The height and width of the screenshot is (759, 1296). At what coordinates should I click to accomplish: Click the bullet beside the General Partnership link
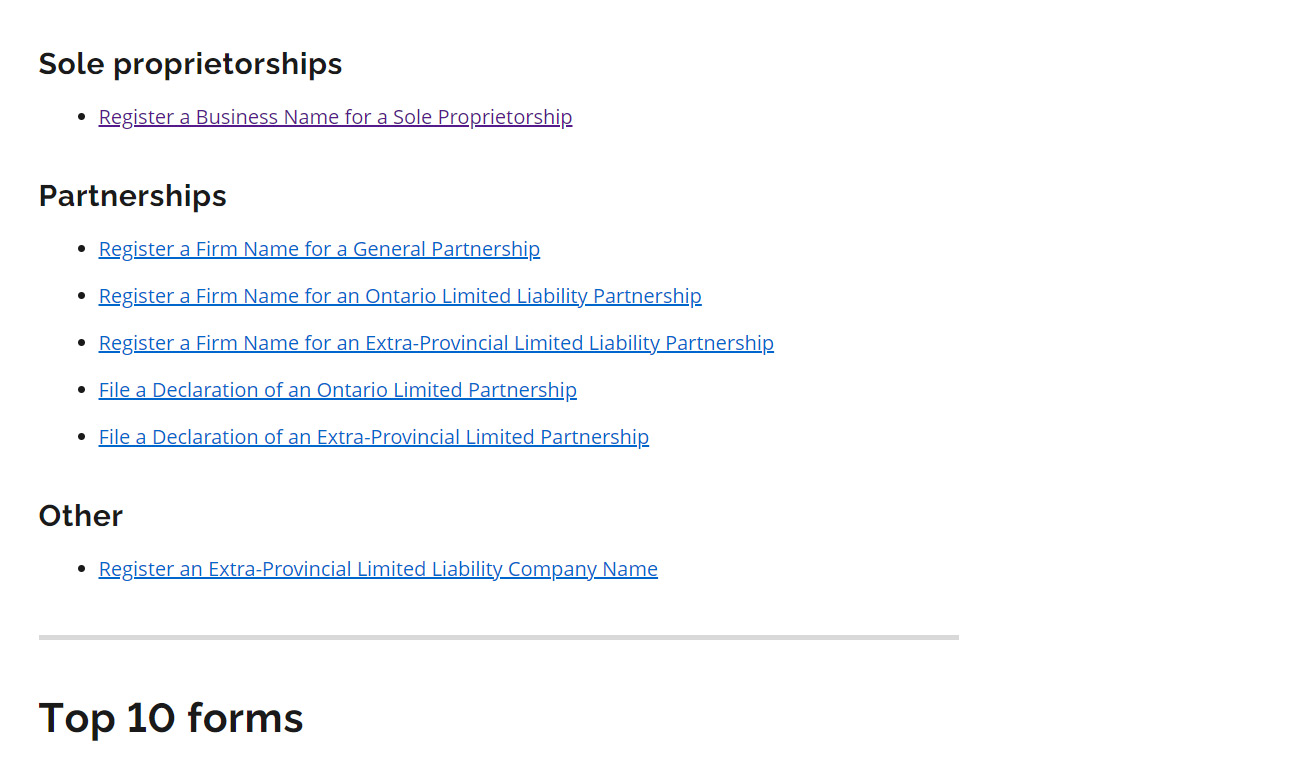pos(83,249)
